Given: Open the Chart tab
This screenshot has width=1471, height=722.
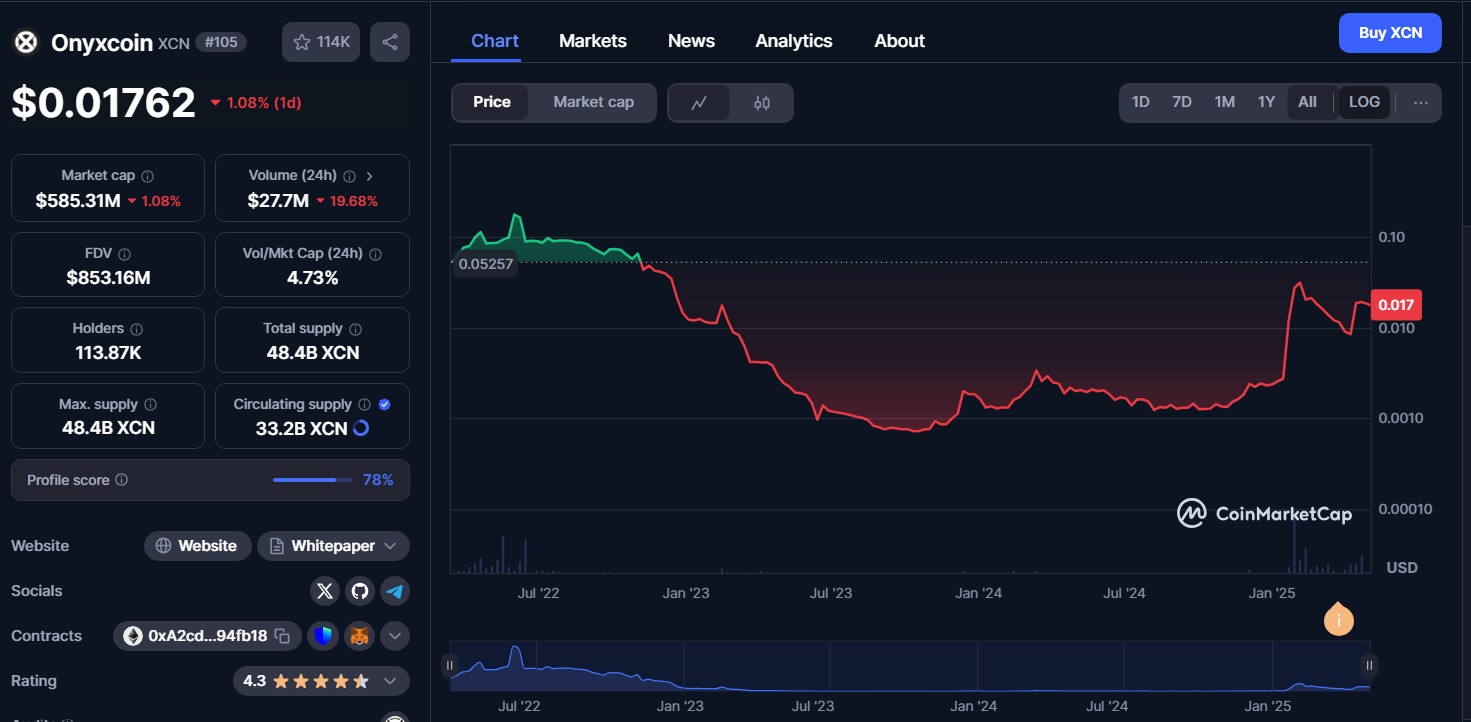Looking at the screenshot, I should [494, 41].
